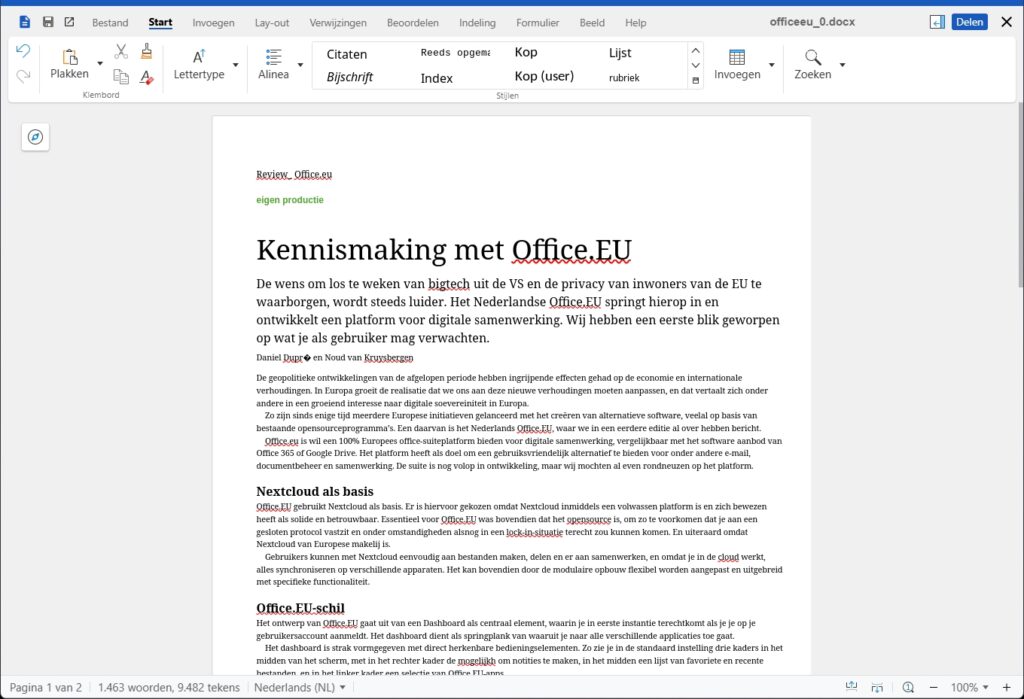The image size is (1024, 699).
Task: Apply the Reeds opgemaakt style
Action: [x=455, y=53]
